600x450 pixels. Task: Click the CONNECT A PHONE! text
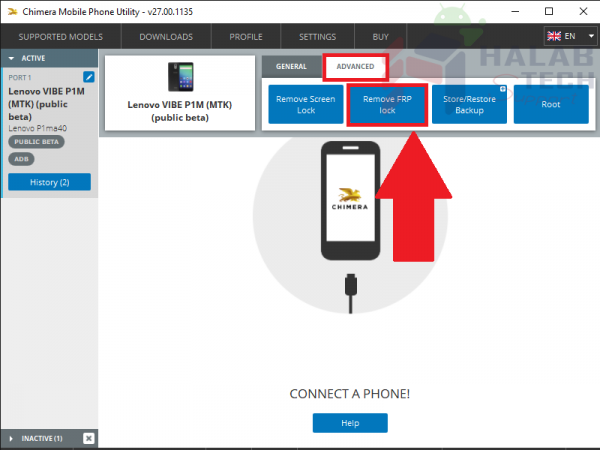click(x=350, y=394)
